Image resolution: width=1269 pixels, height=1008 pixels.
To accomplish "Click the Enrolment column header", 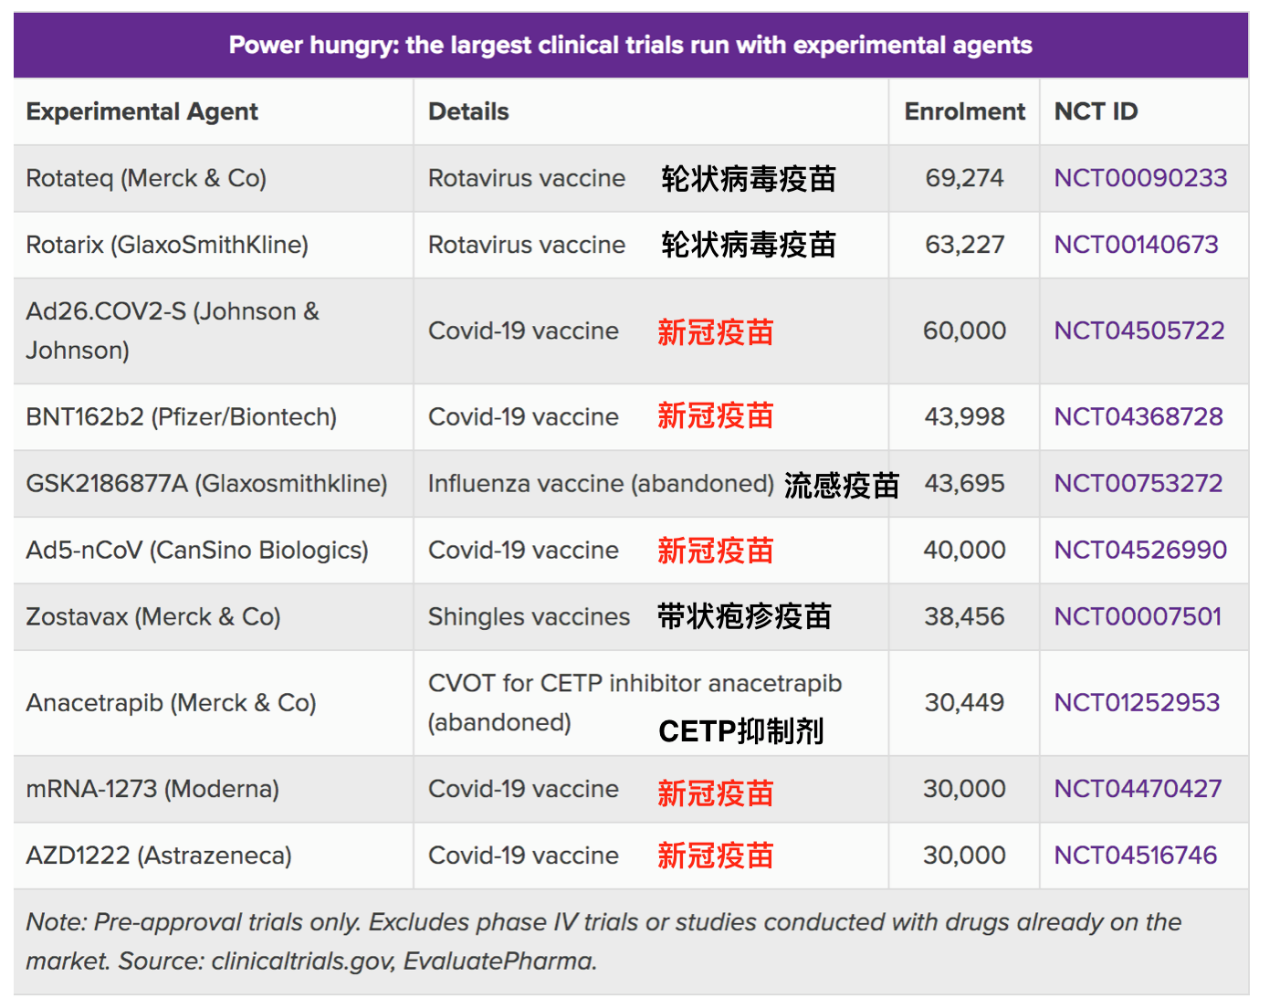I will [x=965, y=112].
